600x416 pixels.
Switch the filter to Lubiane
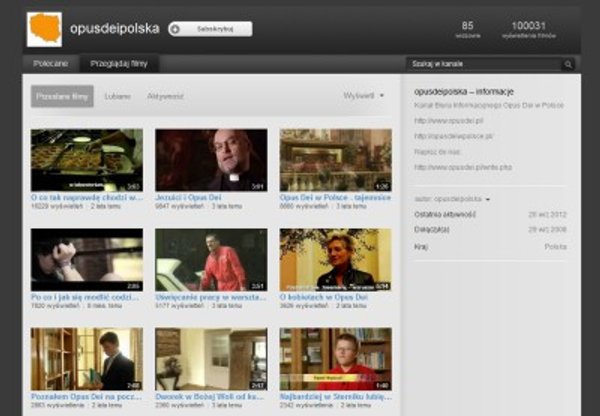[117, 96]
